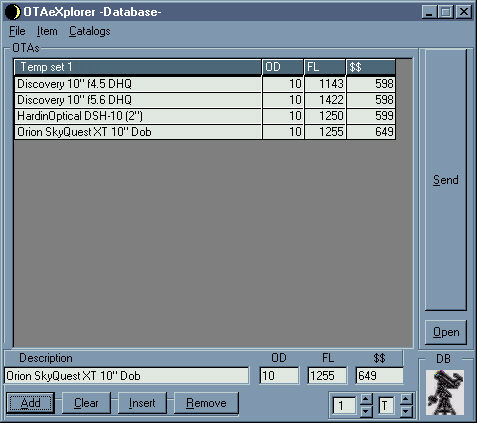The height and width of the screenshot is (423, 477).
Task: Click the DB telescope image
Action: point(445,392)
